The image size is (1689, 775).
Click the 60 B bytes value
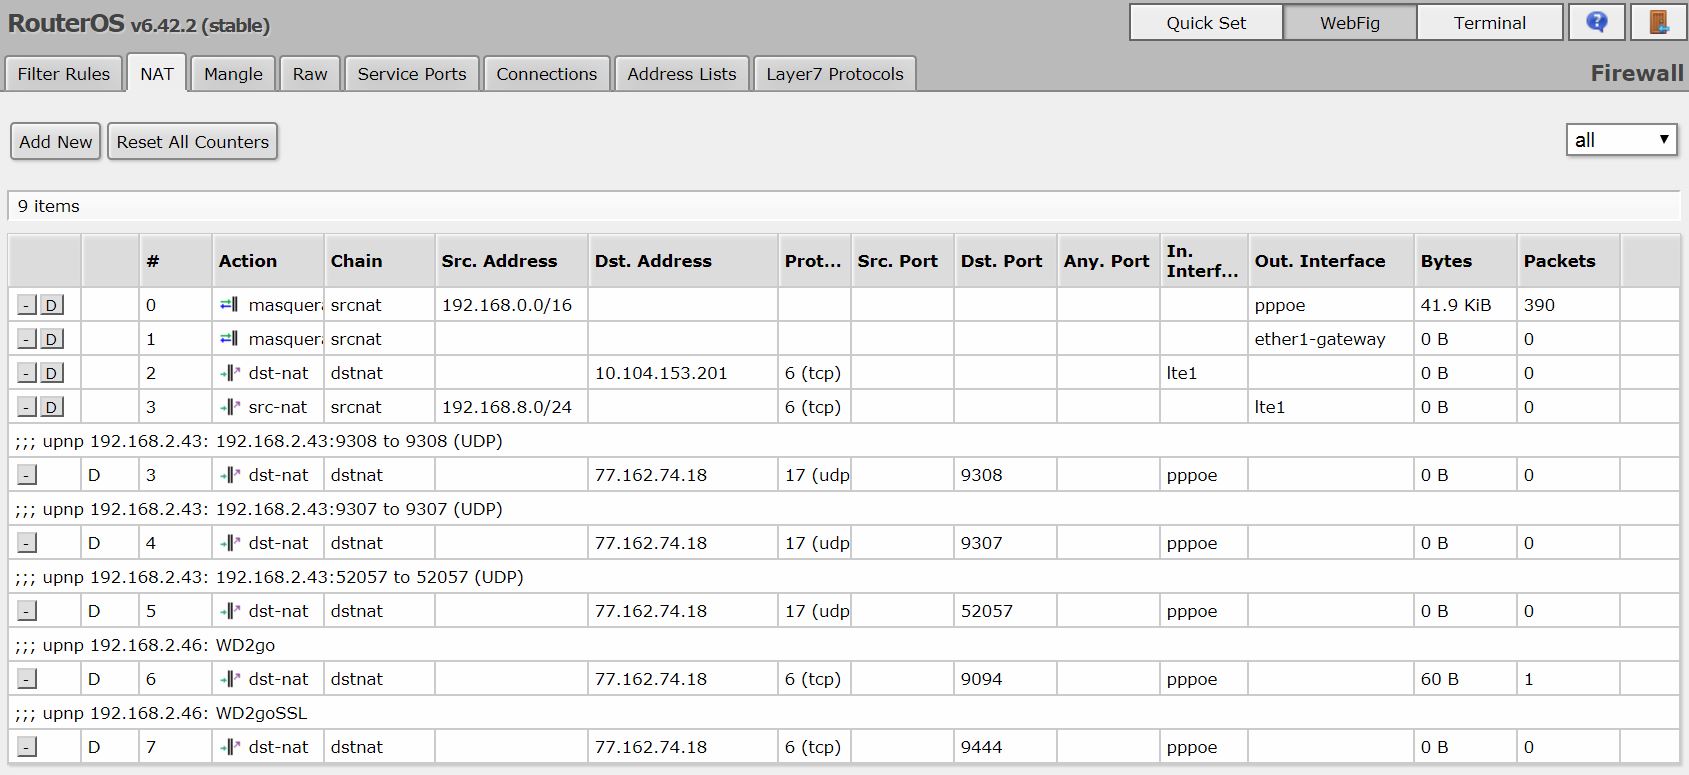pyautogui.click(x=1439, y=679)
